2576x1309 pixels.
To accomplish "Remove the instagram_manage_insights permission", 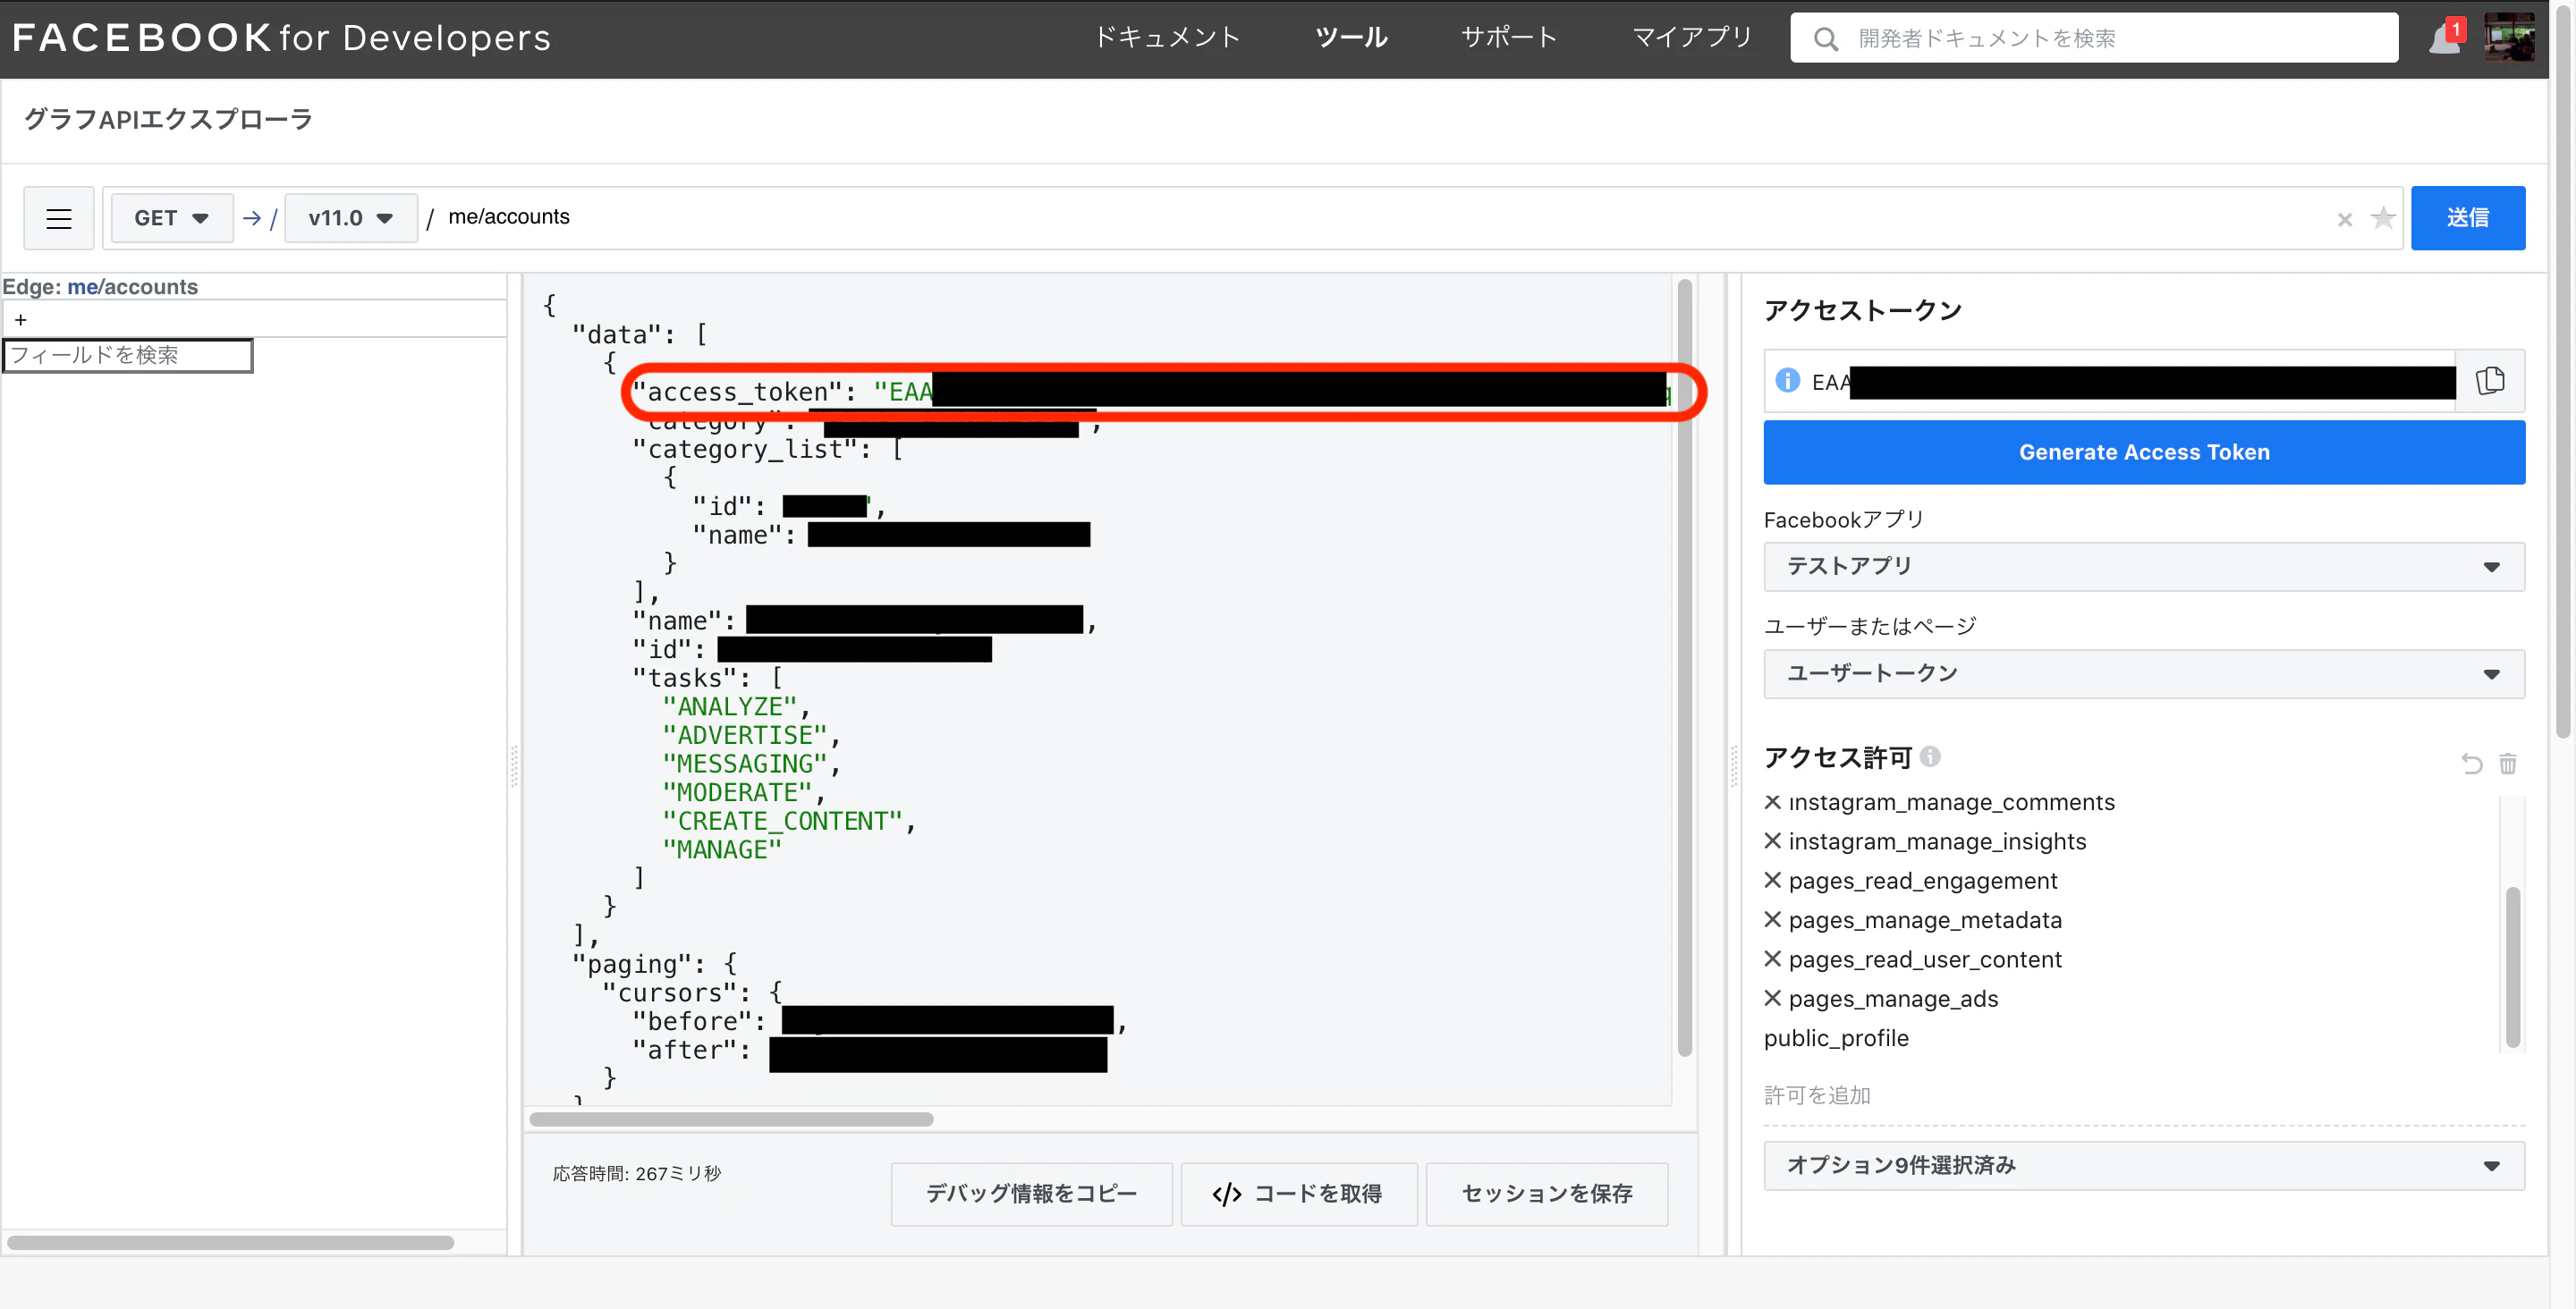I will click(1772, 841).
